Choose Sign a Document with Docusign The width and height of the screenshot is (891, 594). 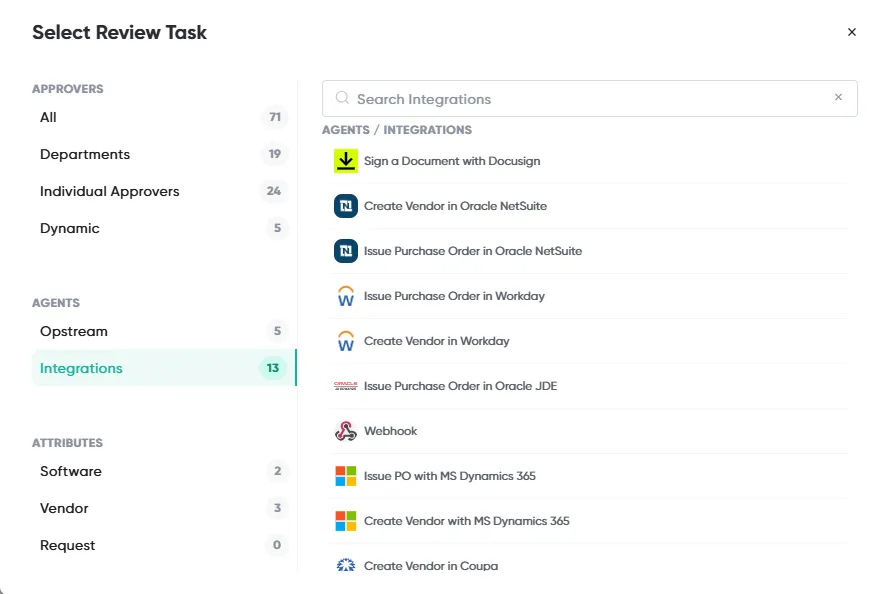(x=589, y=161)
